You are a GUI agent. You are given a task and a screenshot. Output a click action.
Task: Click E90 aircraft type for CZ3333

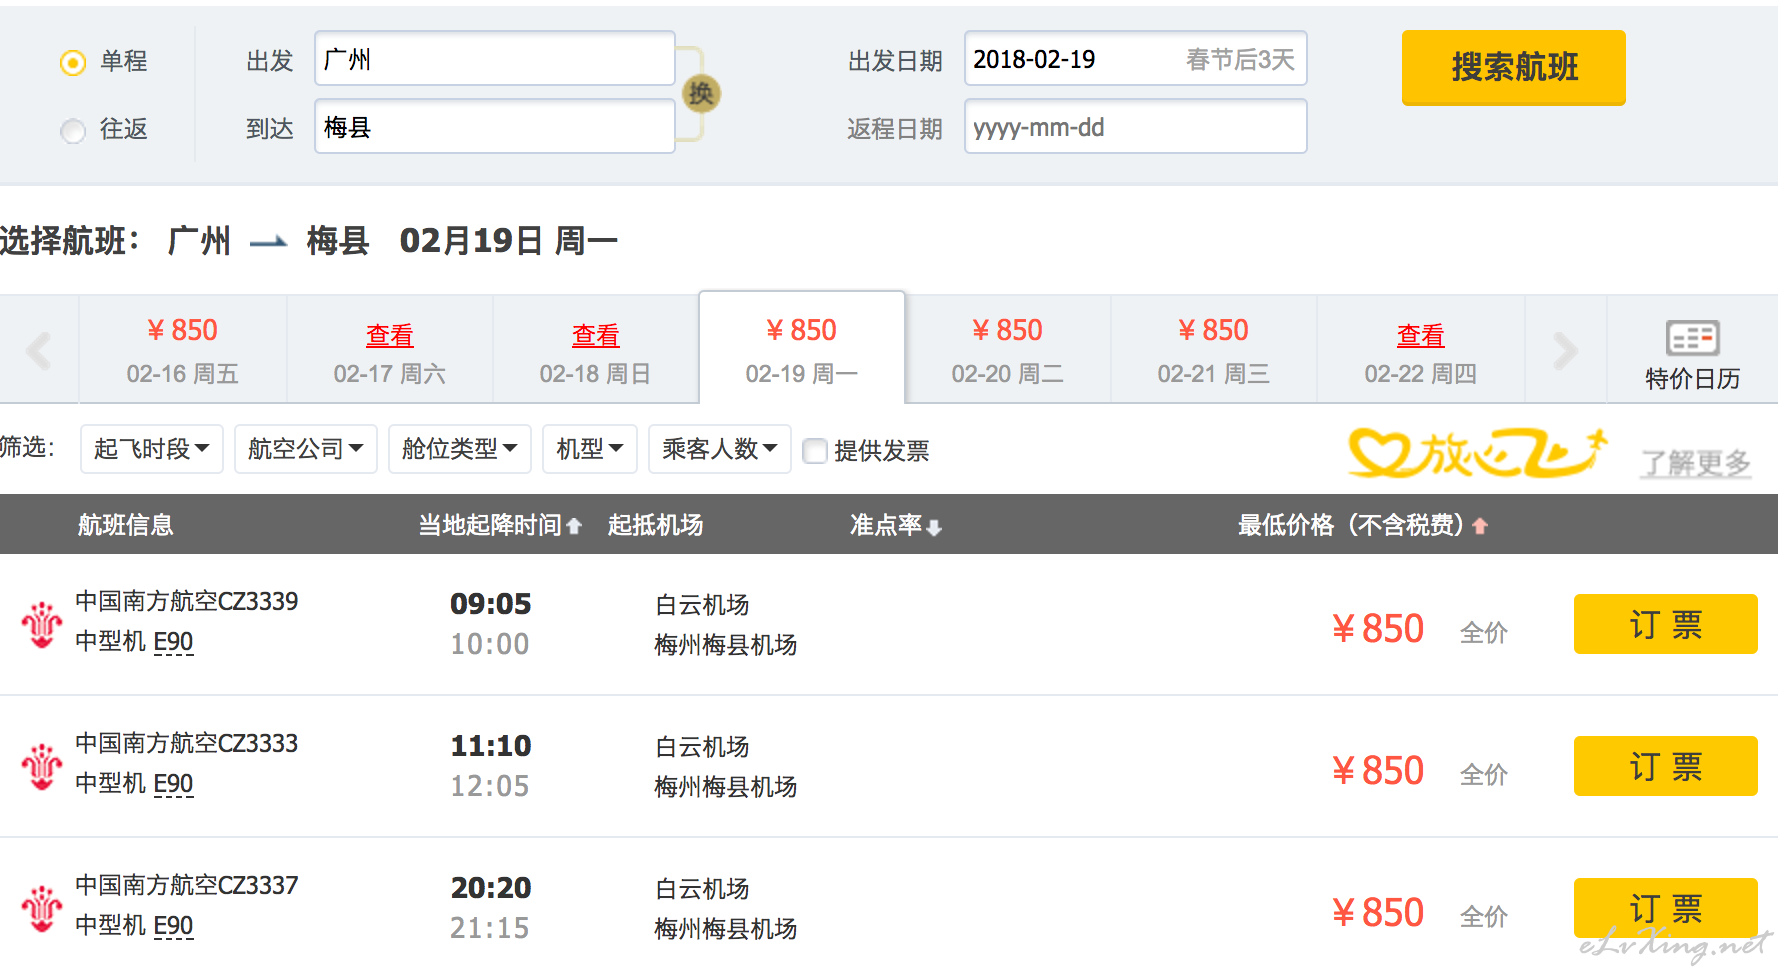[174, 784]
